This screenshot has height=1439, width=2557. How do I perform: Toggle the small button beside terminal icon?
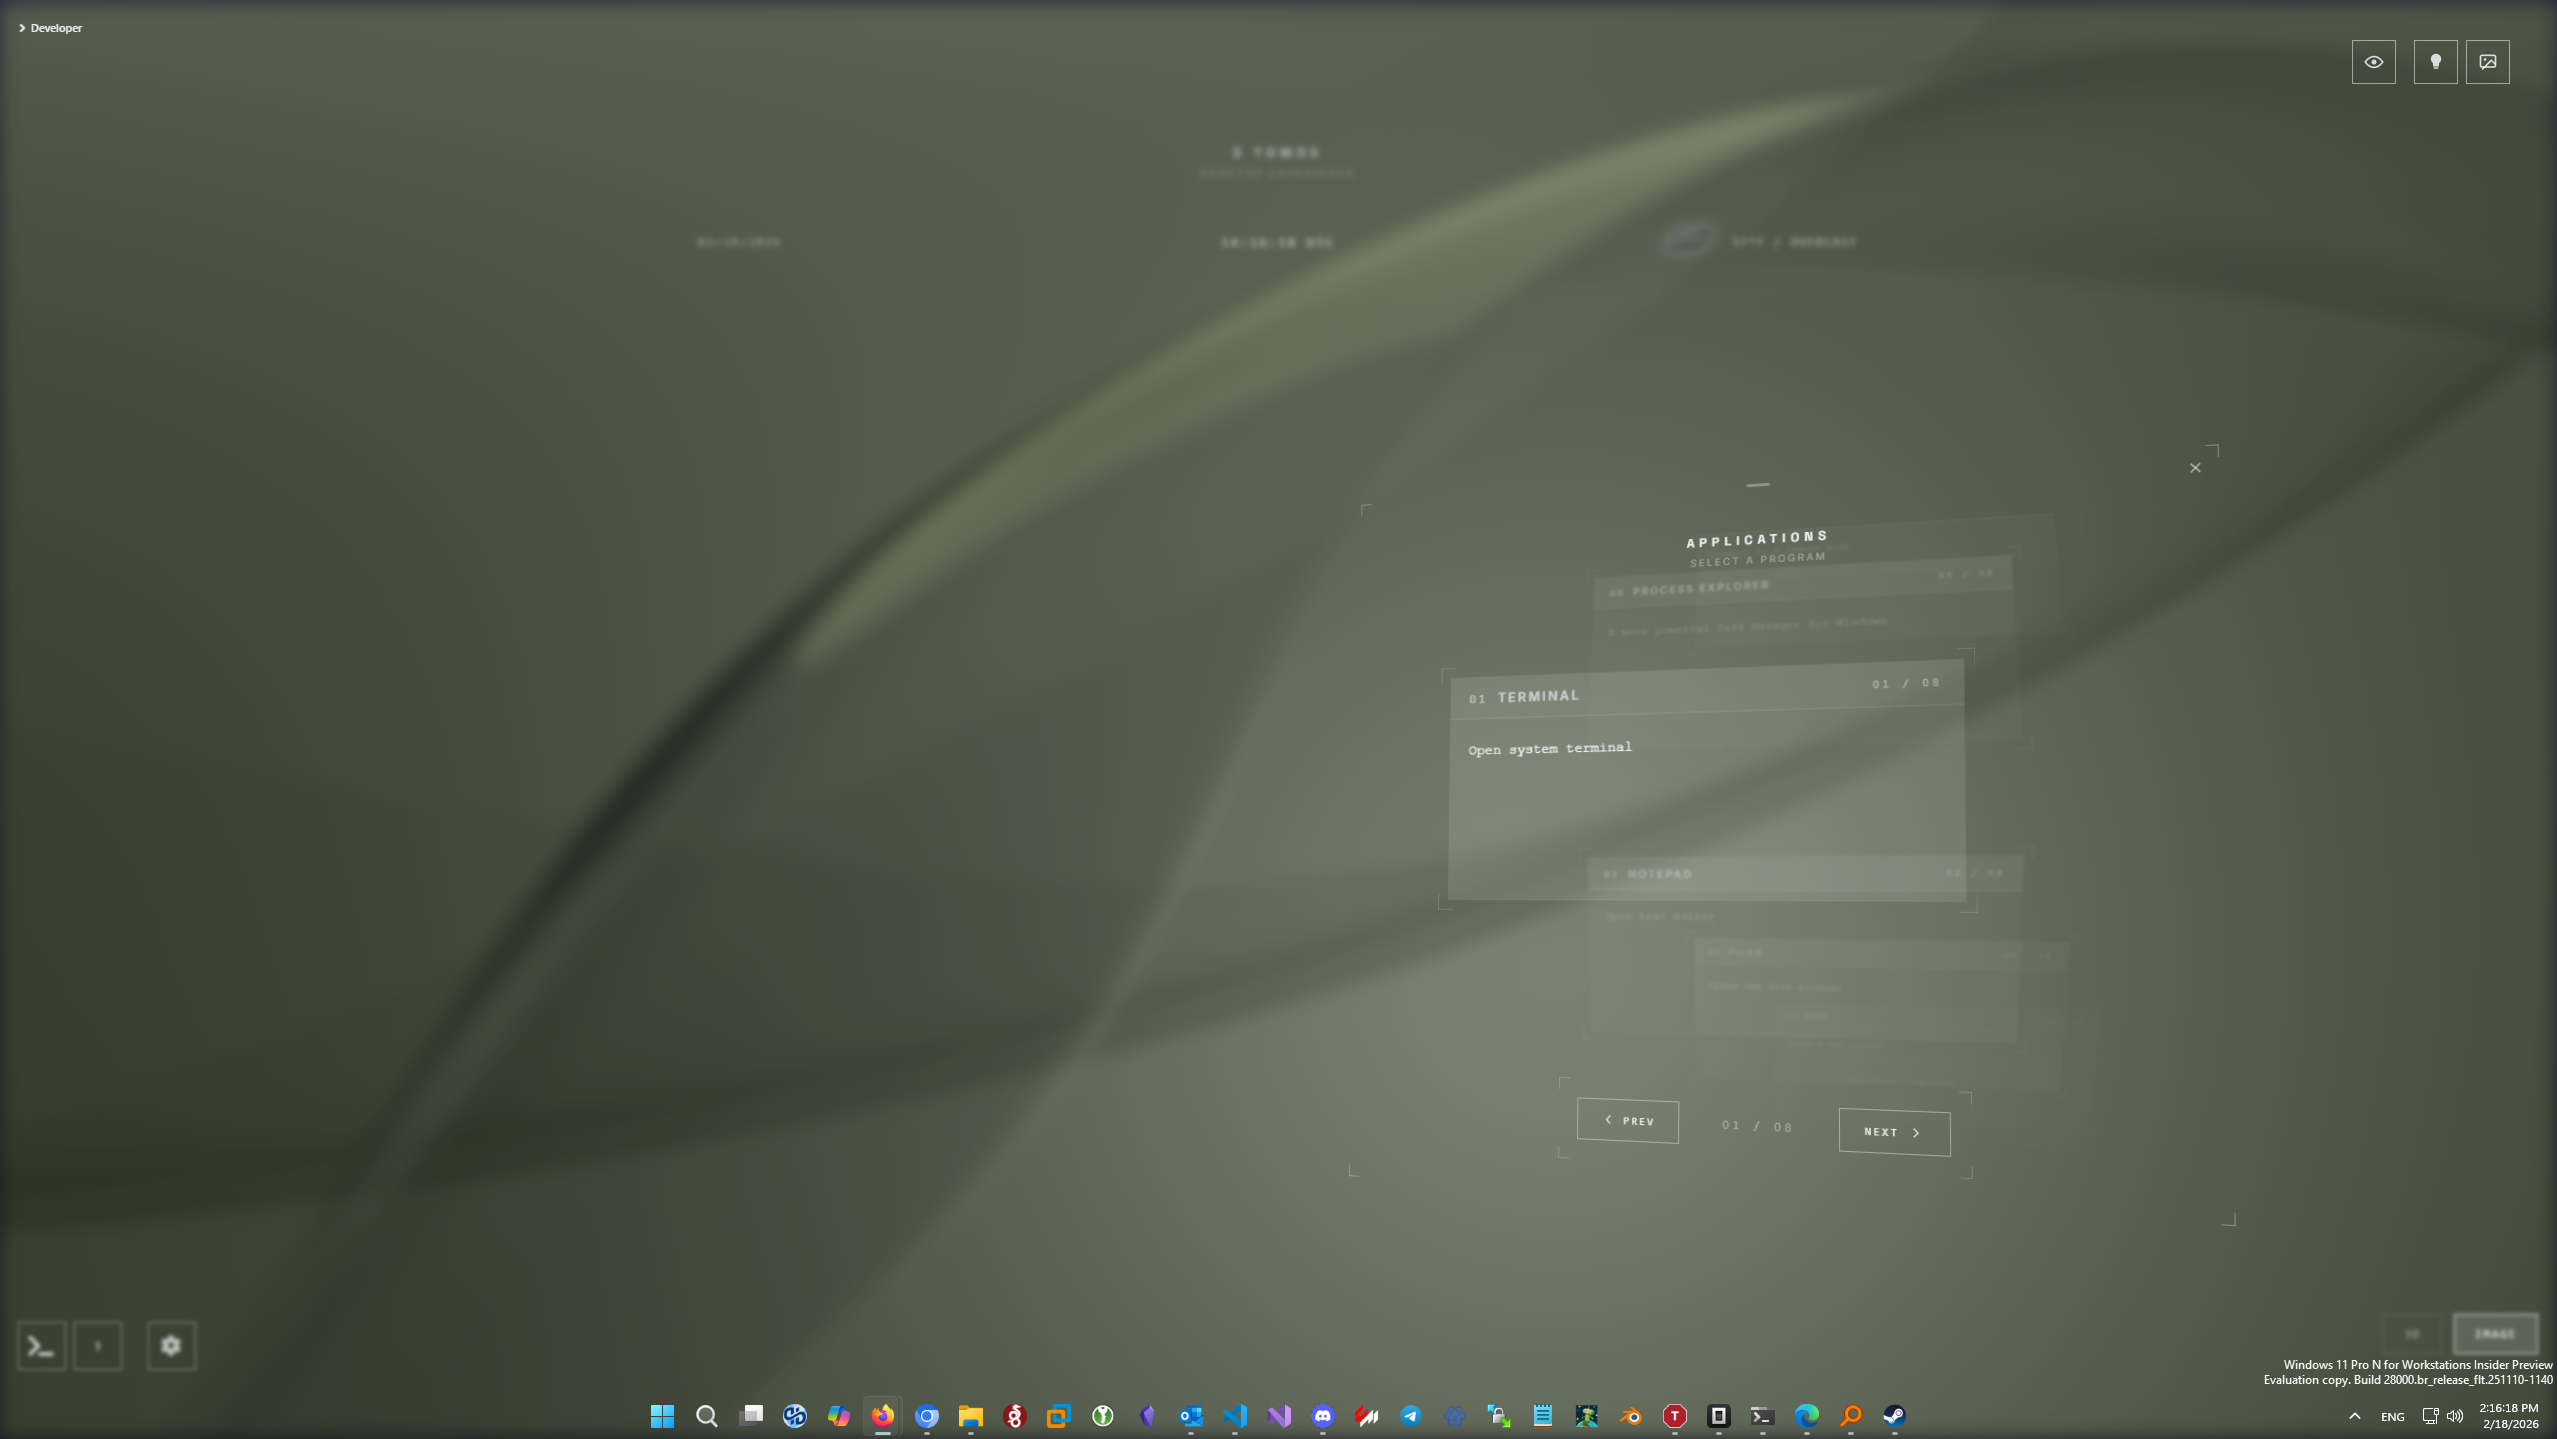pos(98,1346)
